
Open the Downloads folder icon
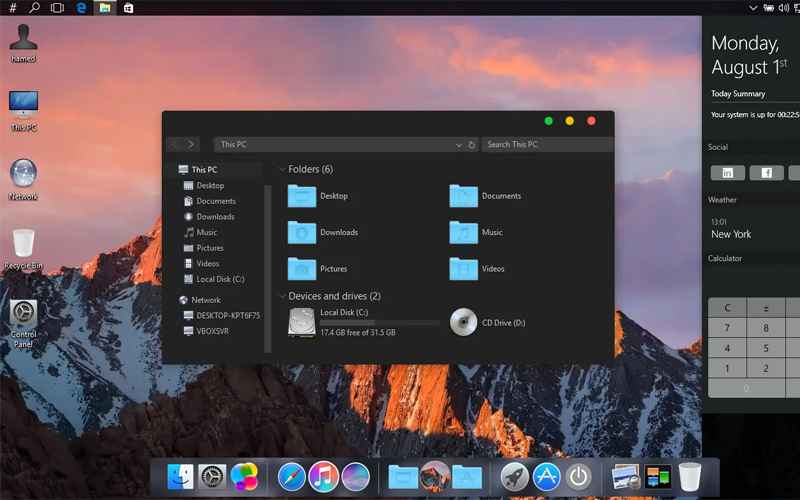(x=301, y=232)
